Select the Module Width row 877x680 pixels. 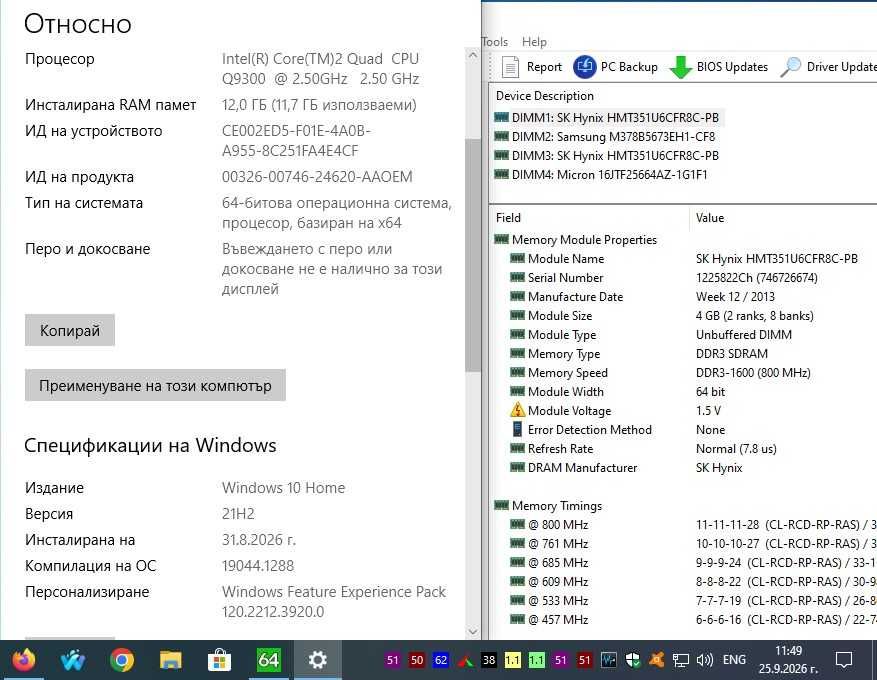(618, 391)
